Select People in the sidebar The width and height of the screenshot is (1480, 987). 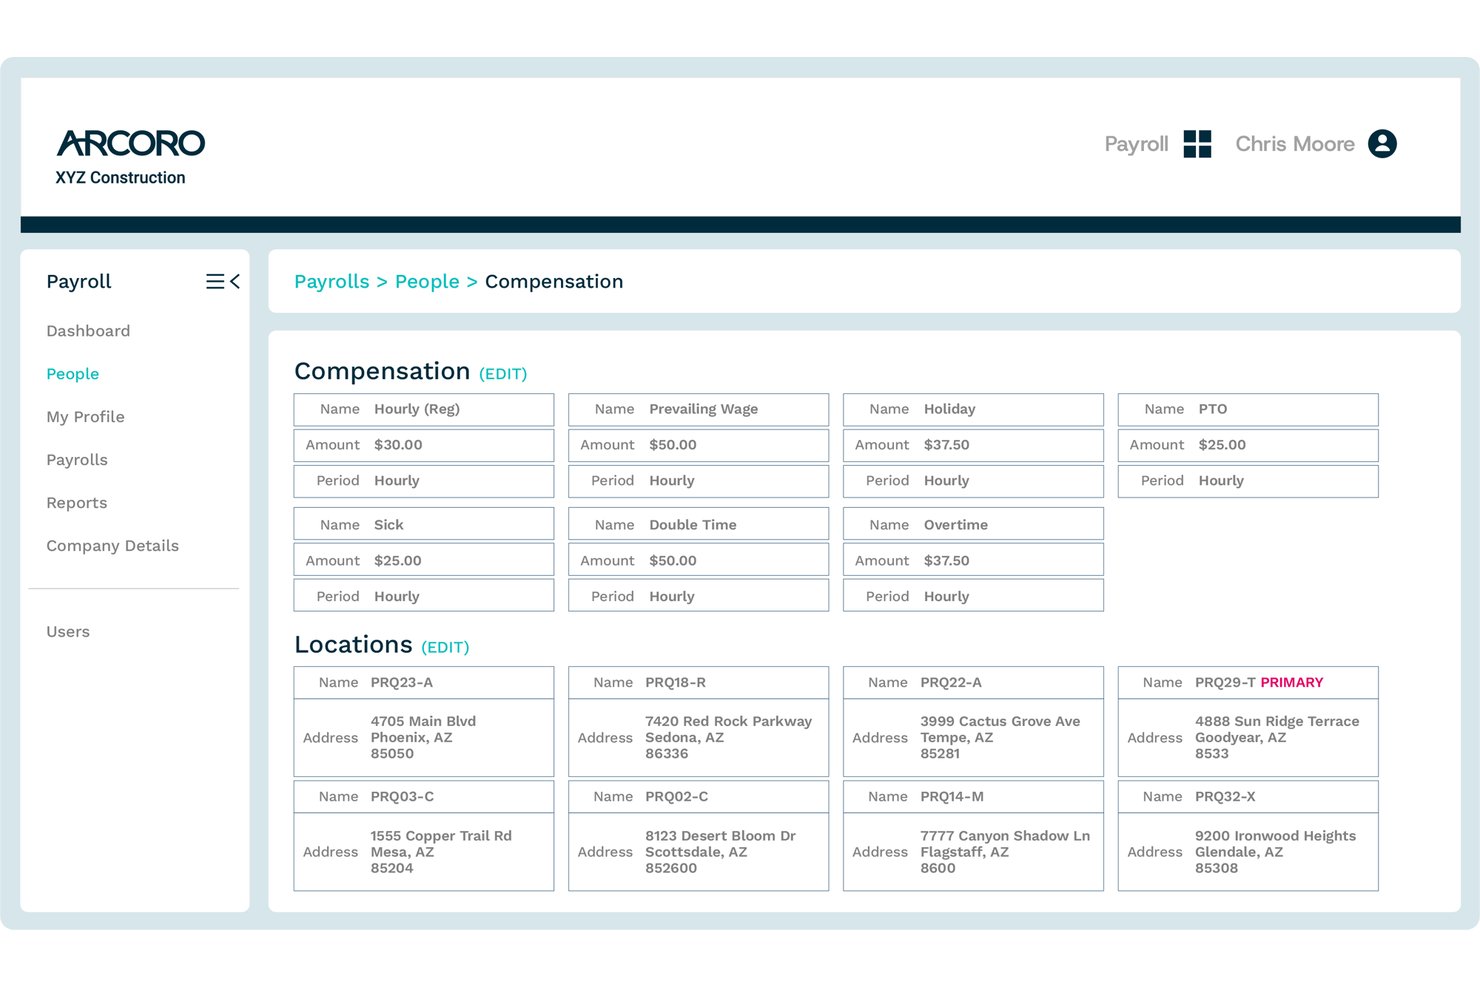click(x=73, y=374)
